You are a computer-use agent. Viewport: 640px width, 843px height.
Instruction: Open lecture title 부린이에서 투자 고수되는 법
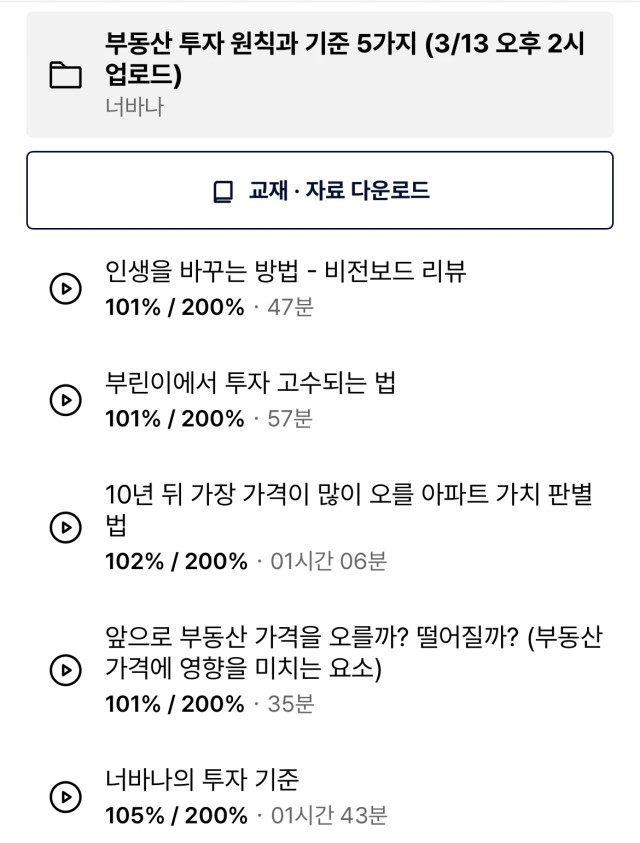250,383
